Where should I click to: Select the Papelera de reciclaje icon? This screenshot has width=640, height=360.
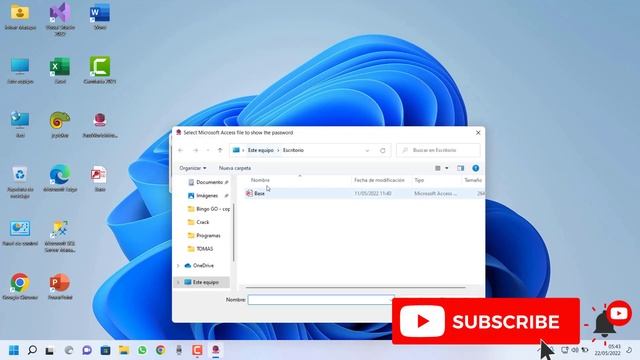(20, 182)
